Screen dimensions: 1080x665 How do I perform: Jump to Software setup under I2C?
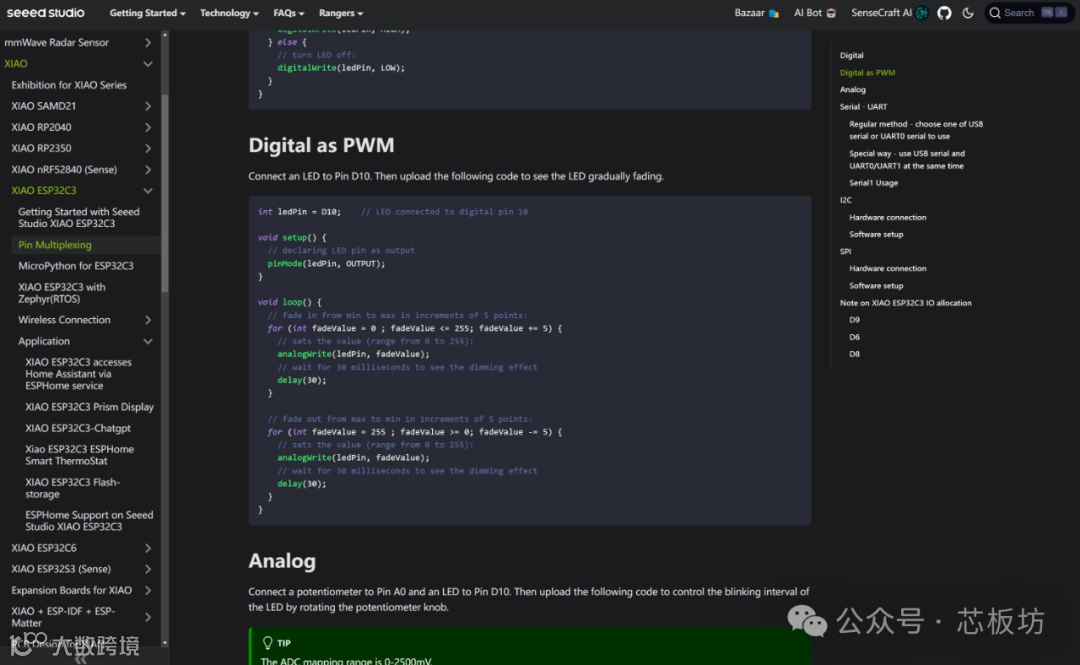coord(876,234)
